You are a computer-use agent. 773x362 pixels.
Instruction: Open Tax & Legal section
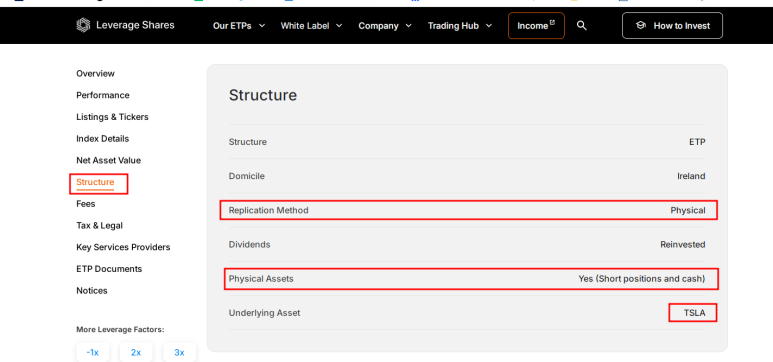pos(100,225)
